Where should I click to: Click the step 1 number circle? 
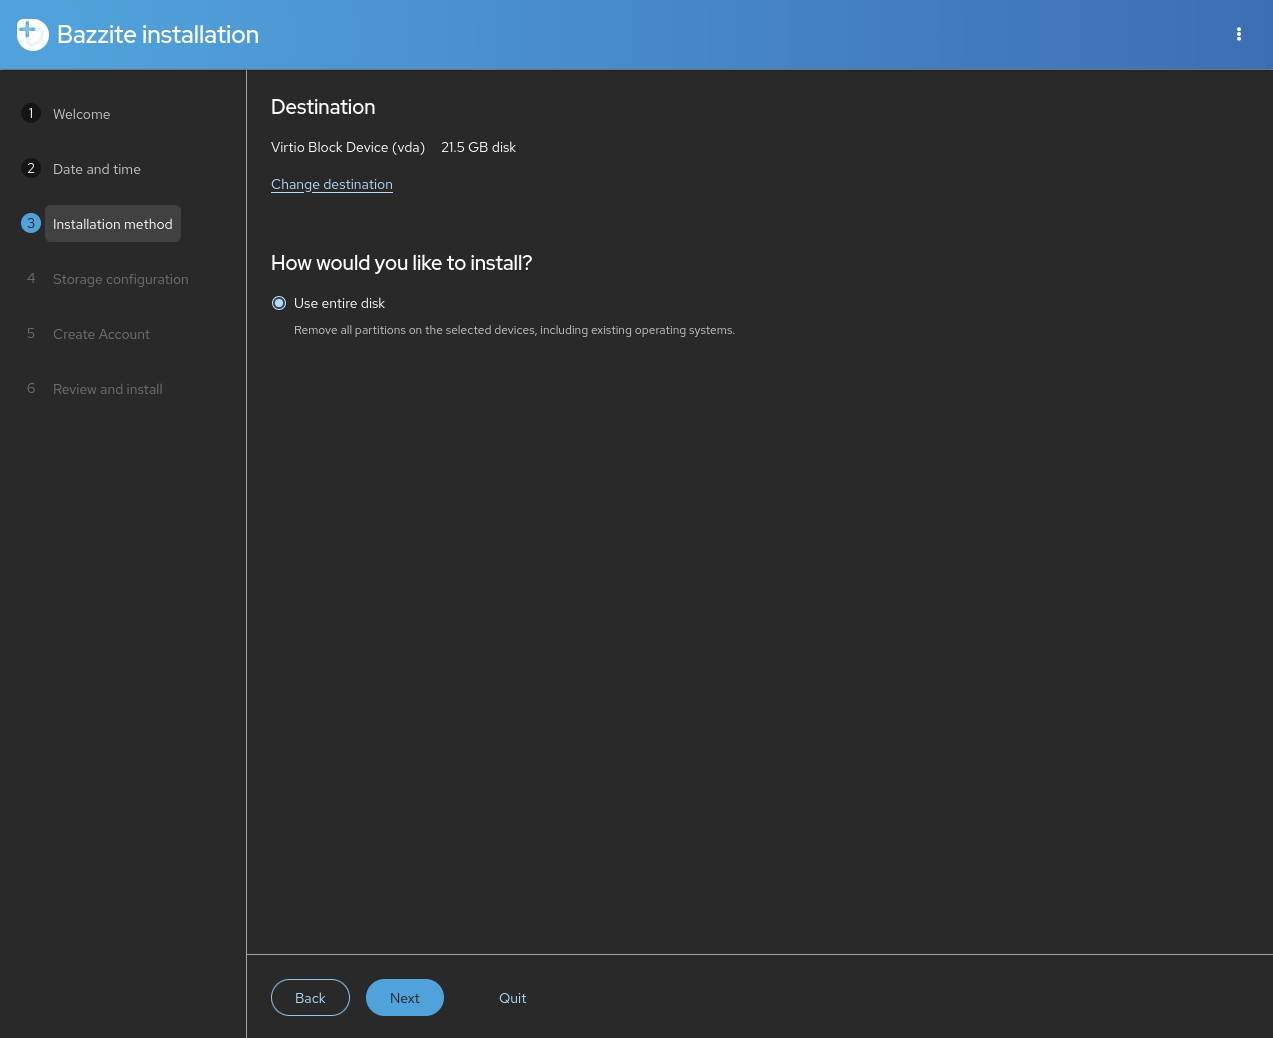pyautogui.click(x=31, y=114)
